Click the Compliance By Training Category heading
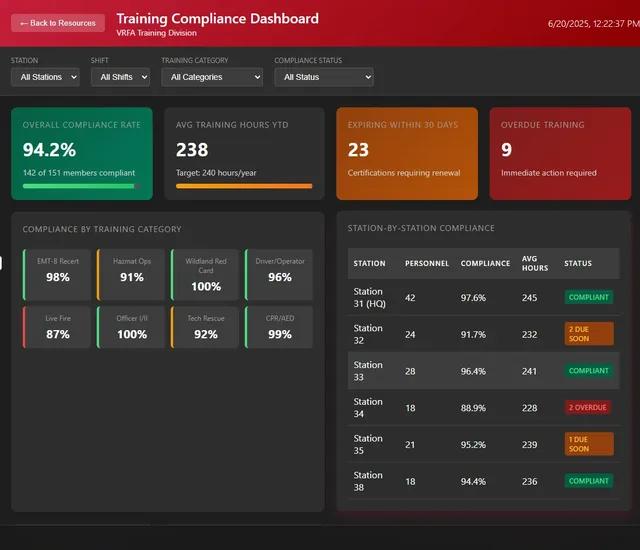Viewport: 640px width, 550px height. 102,229
